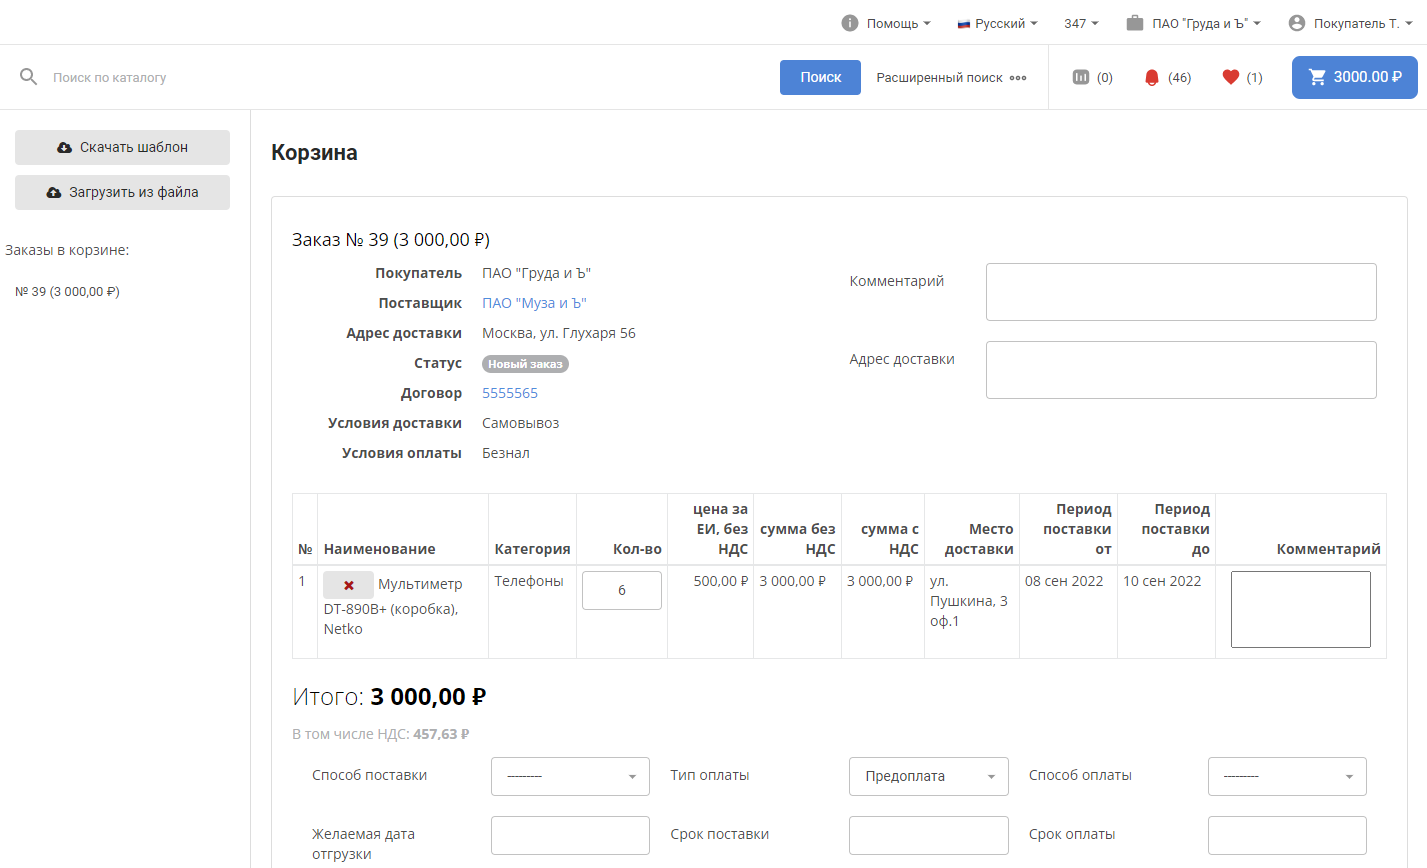Open favorites heart icon (1)
The image size is (1427, 868).
1231,77
